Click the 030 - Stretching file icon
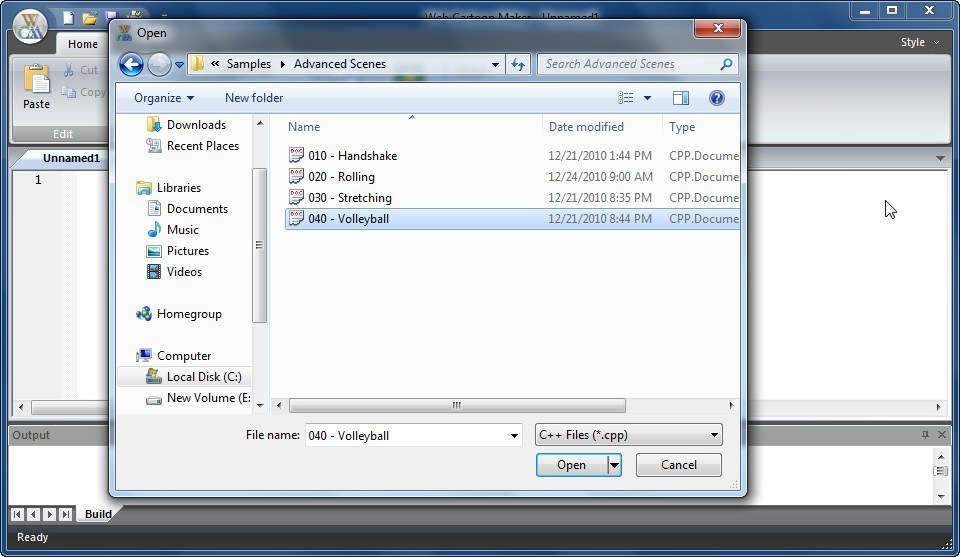Screen dimensions: 960x557 (296, 197)
